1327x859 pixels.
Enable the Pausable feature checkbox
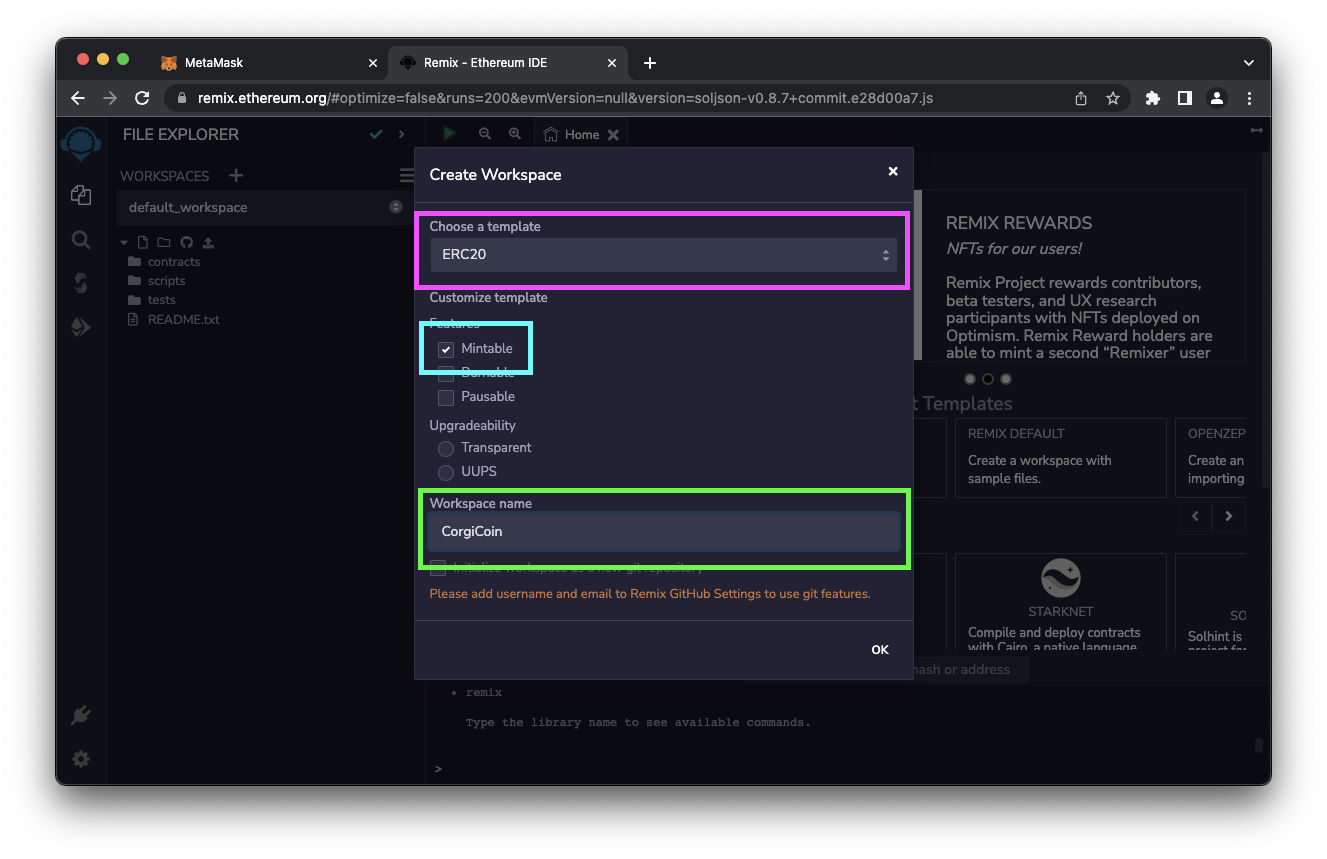[446, 397]
